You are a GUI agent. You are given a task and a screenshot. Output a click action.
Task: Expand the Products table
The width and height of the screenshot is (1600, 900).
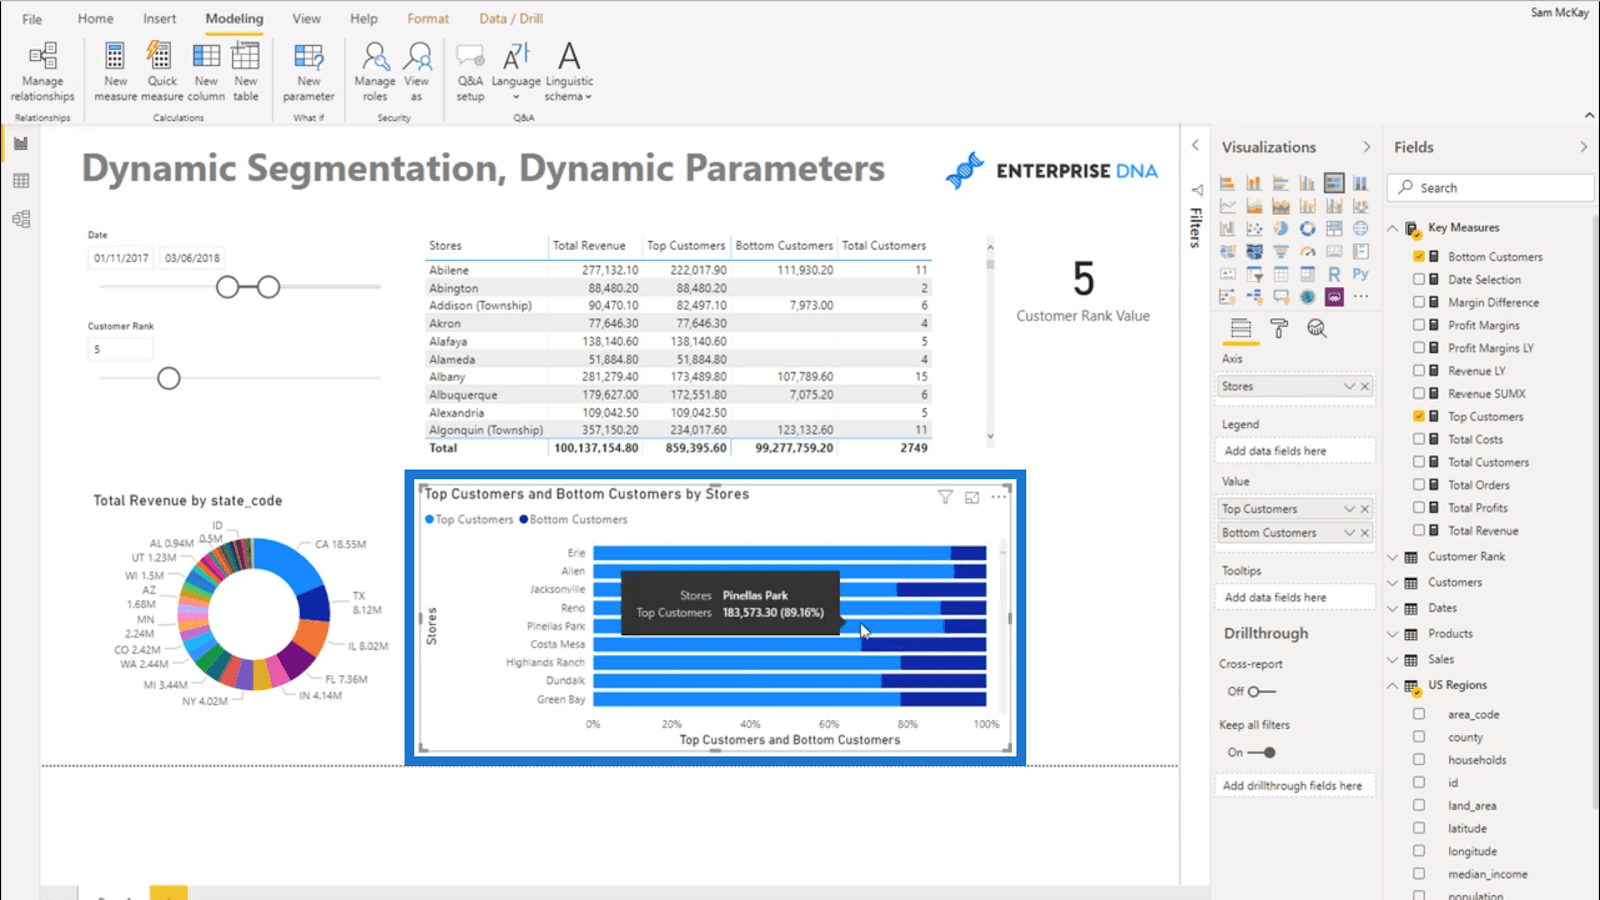[1393, 634]
